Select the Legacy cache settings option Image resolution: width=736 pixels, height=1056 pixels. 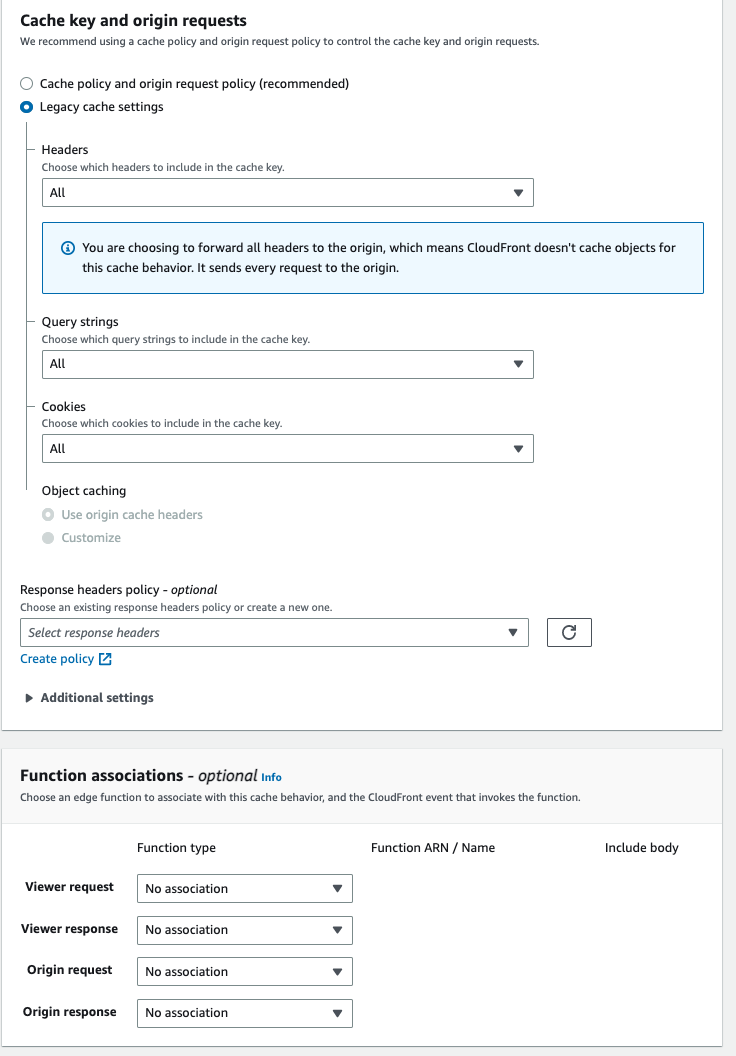[x=25, y=106]
